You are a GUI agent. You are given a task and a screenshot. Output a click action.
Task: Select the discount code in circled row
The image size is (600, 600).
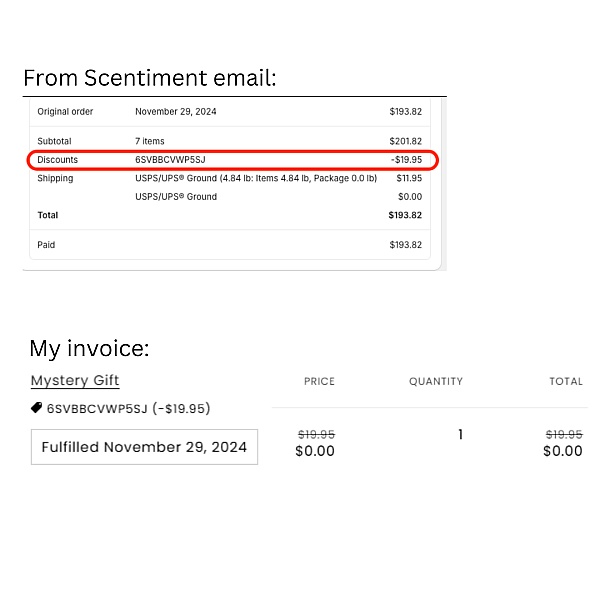pos(170,160)
